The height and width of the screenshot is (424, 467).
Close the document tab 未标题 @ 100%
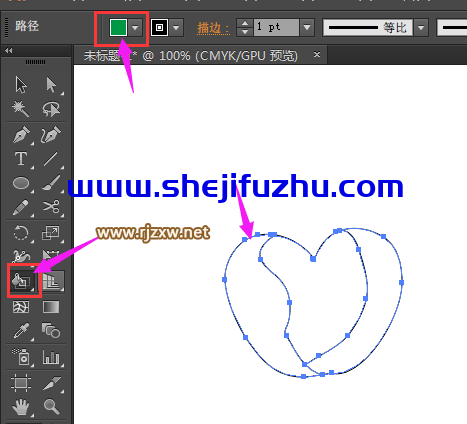pyautogui.click(x=317, y=54)
